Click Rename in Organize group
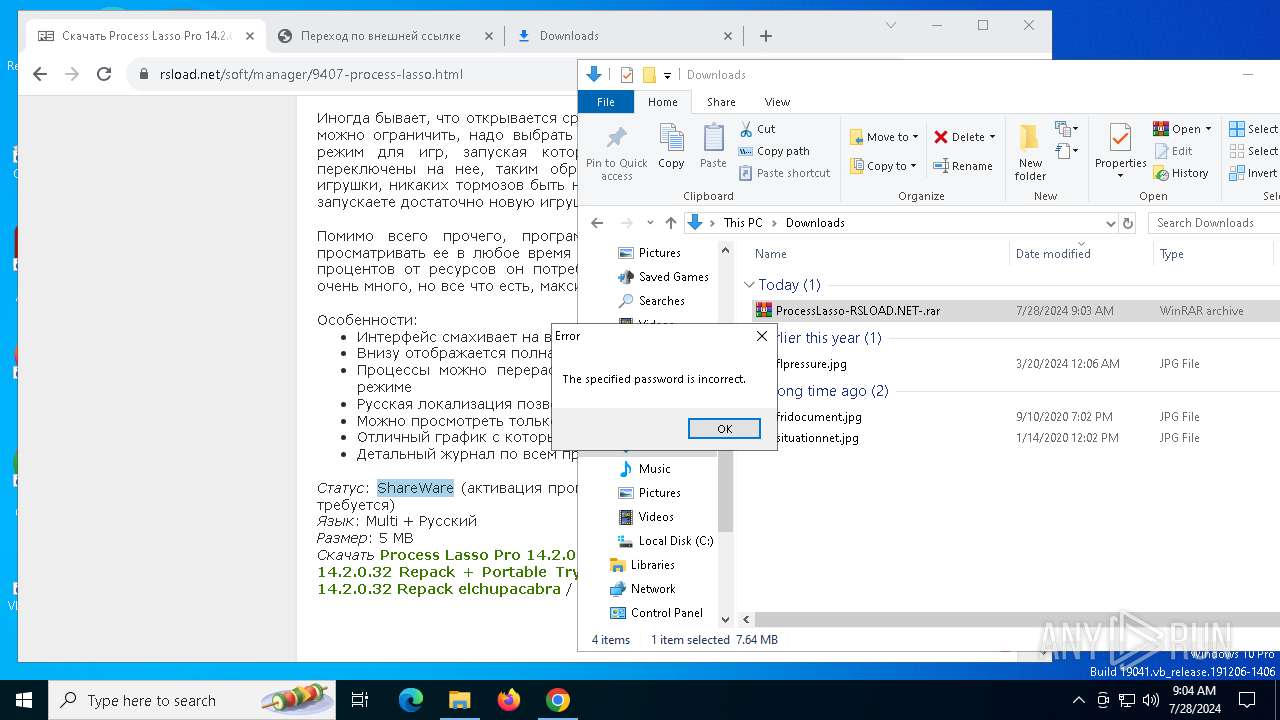The width and height of the screenshot is (1280, 720). coord(962,166)
